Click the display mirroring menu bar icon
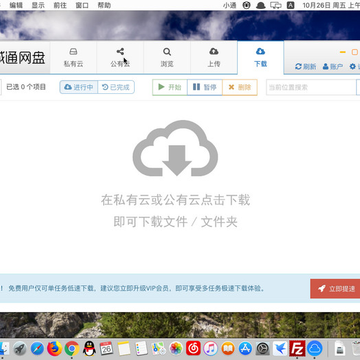 276,5
